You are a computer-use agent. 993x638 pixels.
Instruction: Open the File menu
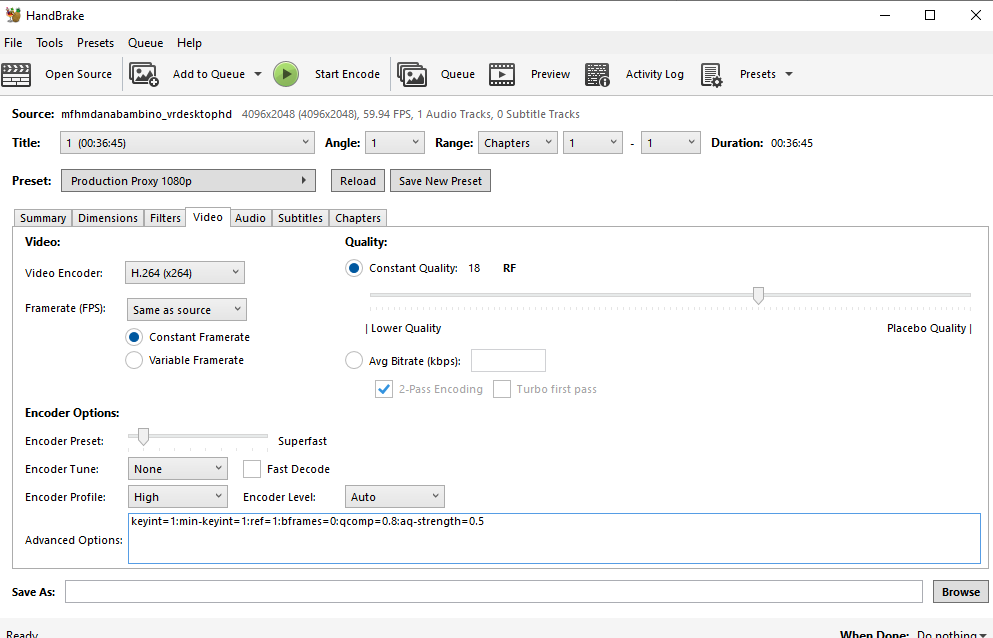coord(13,42)
